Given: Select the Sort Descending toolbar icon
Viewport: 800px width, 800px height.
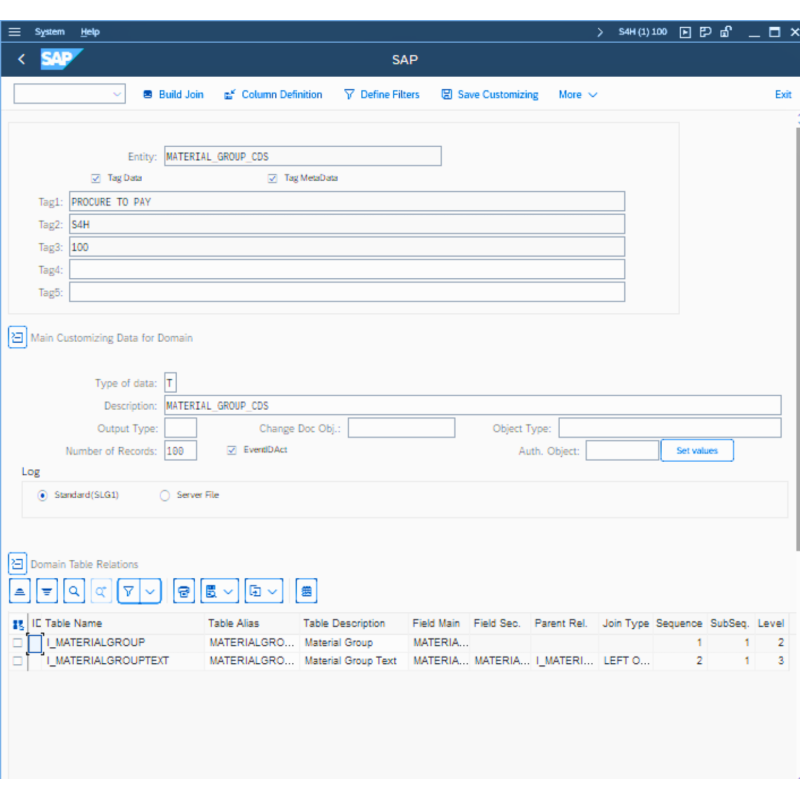Looking at the screenshot, I should point(46,591).
